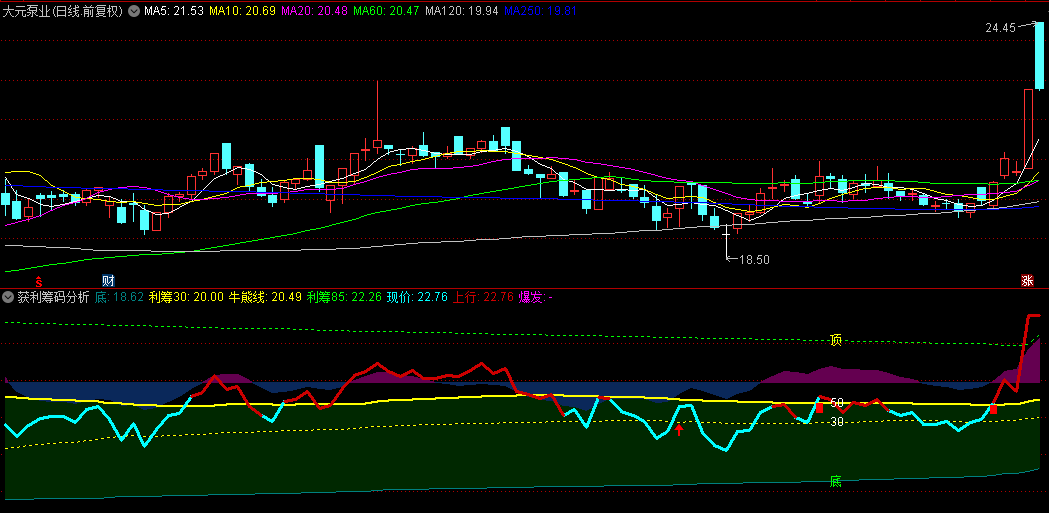
Task: Click the red 涨 marker icon
Action: [x=1027, y=280]
